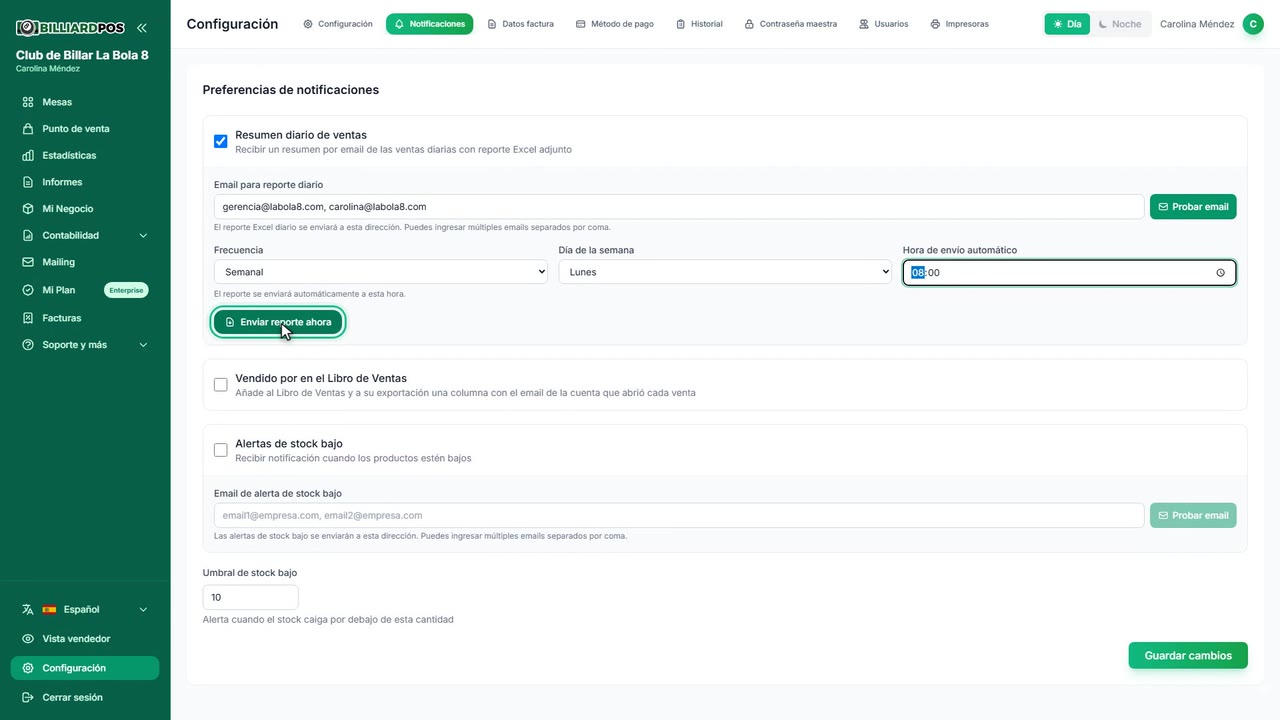Switch to Día theme

(x=1067, y=24)
